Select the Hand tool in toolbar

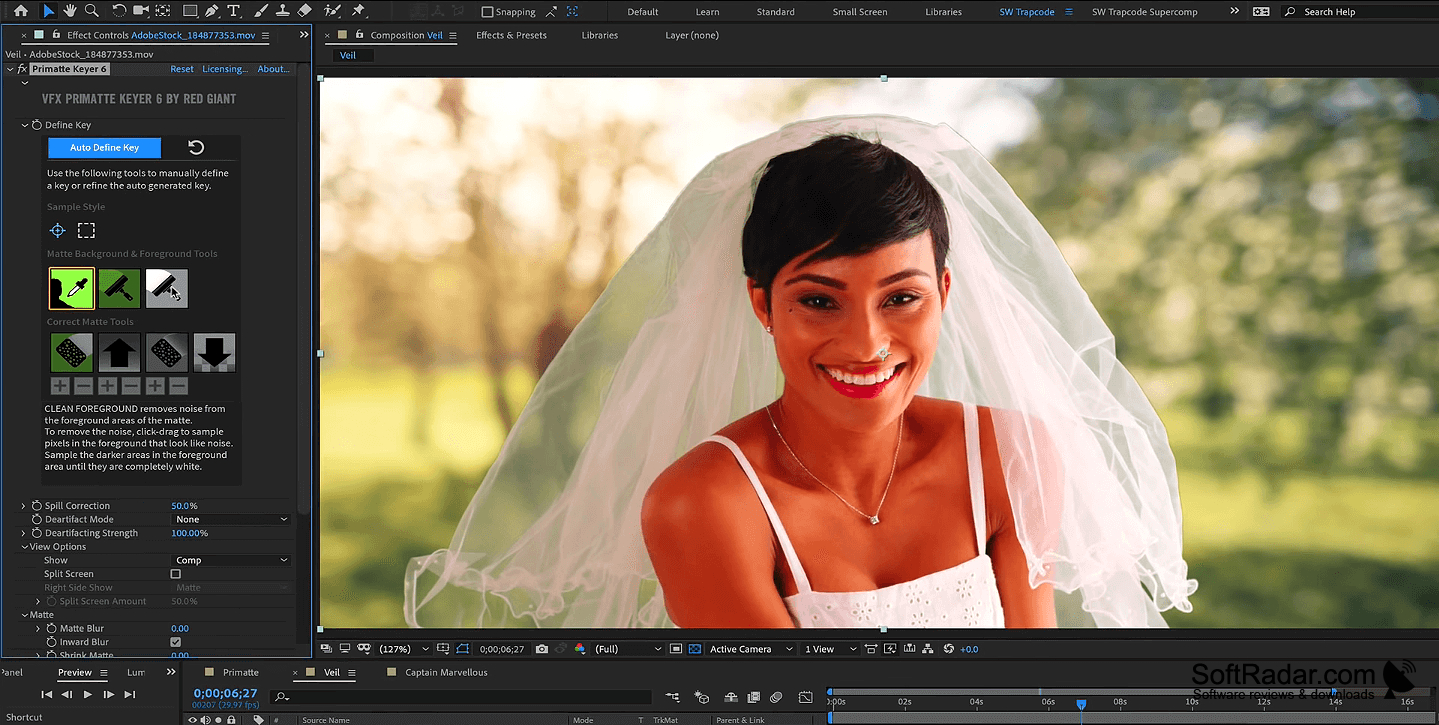tap(70, 11)
